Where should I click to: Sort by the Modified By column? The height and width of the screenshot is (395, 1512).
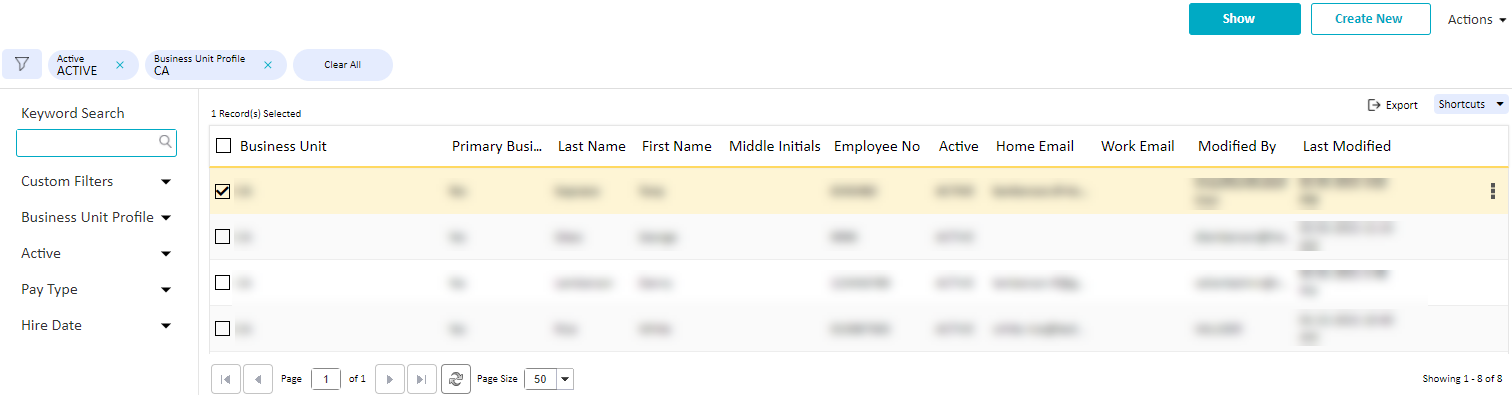coord(1237,146)
